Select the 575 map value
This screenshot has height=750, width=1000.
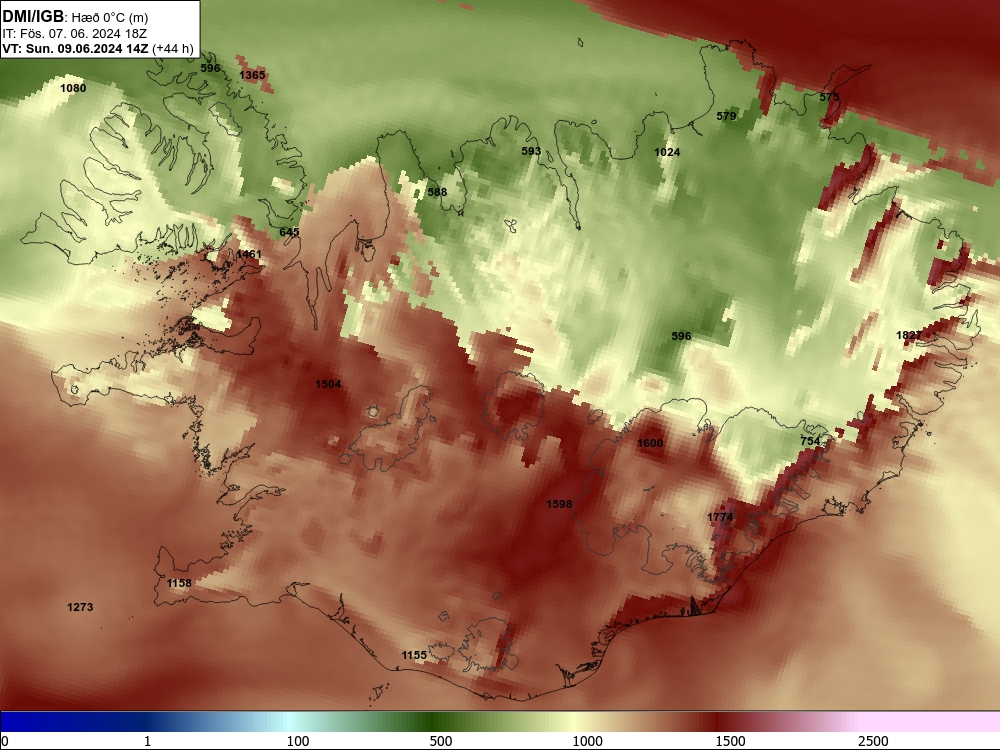pyautogui.click(x=829, y=97)
